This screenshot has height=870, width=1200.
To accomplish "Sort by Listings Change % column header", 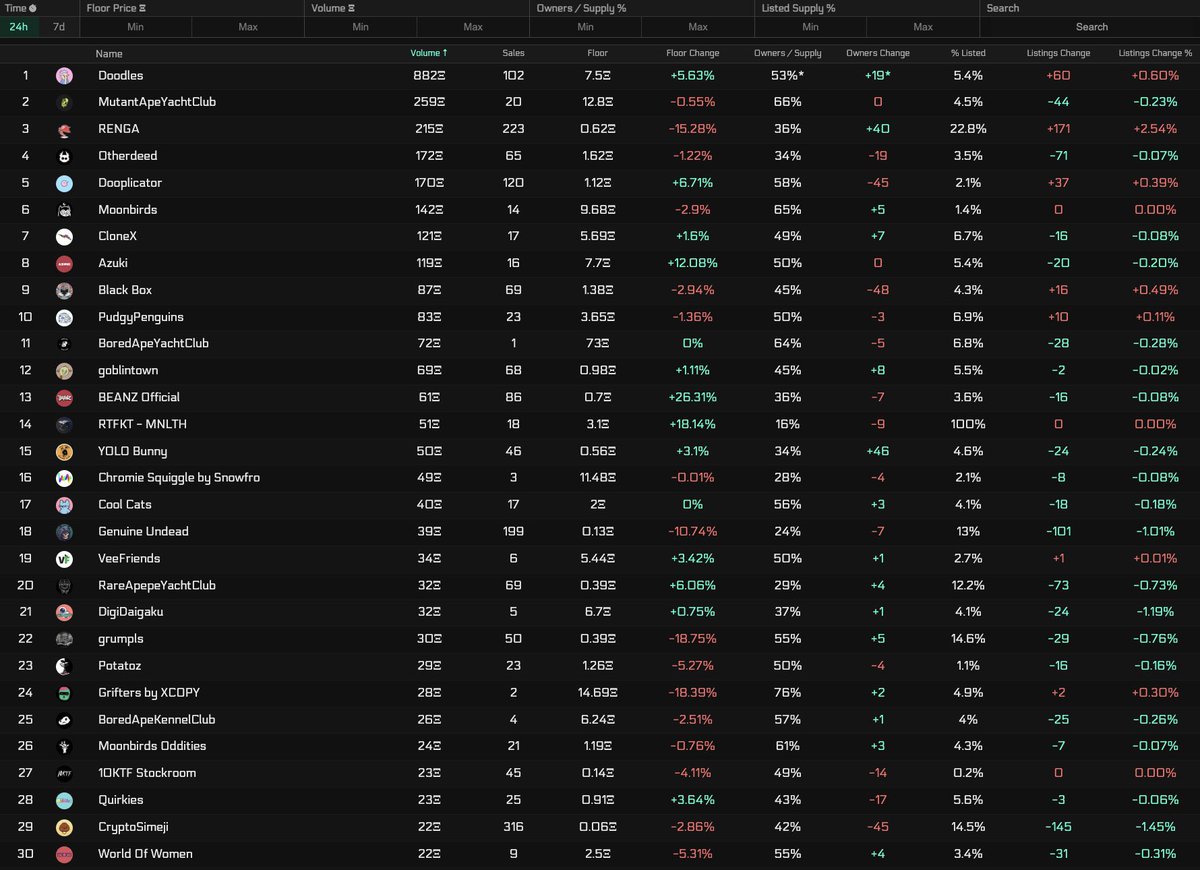I will 1155,53.
